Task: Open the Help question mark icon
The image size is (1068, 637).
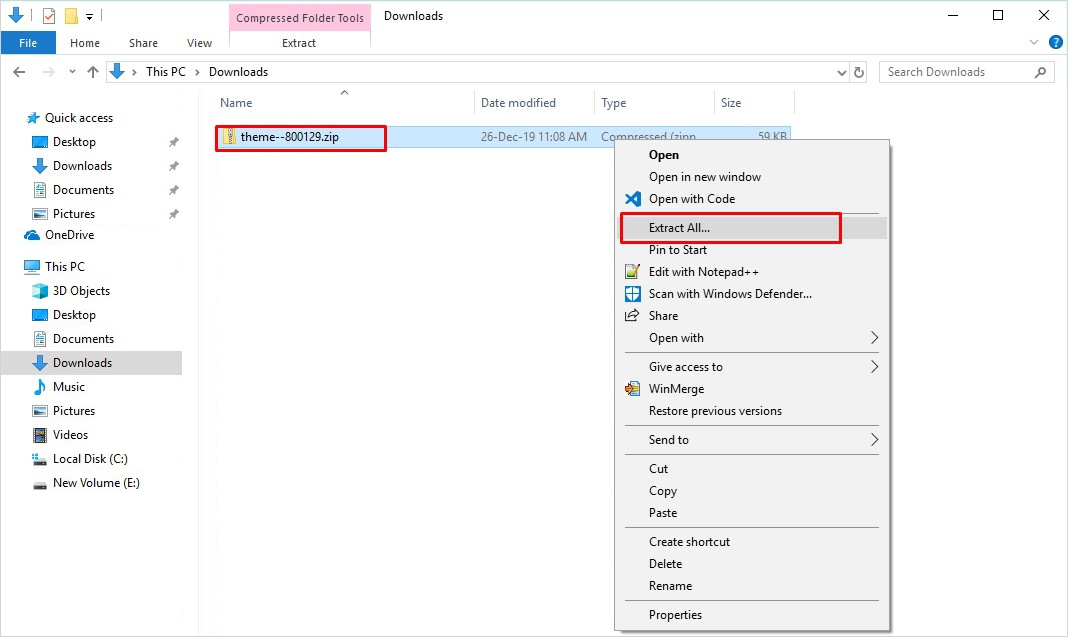Action: click(1054, 43)
